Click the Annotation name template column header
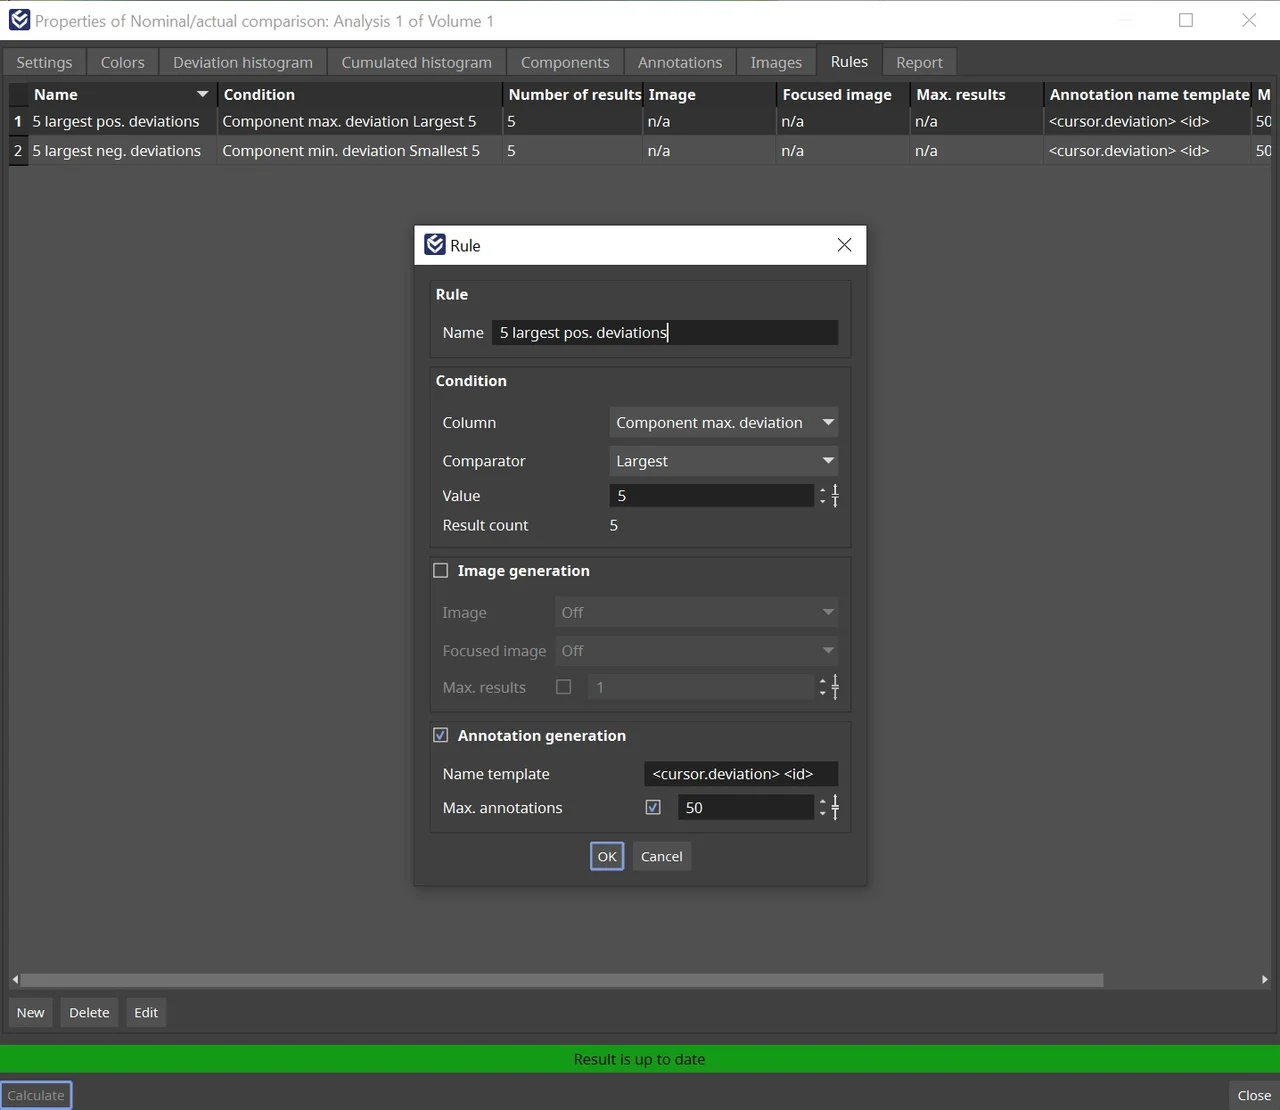Image resolution: width=1280 pixels, height=1110 pixels. (1149, 94)
